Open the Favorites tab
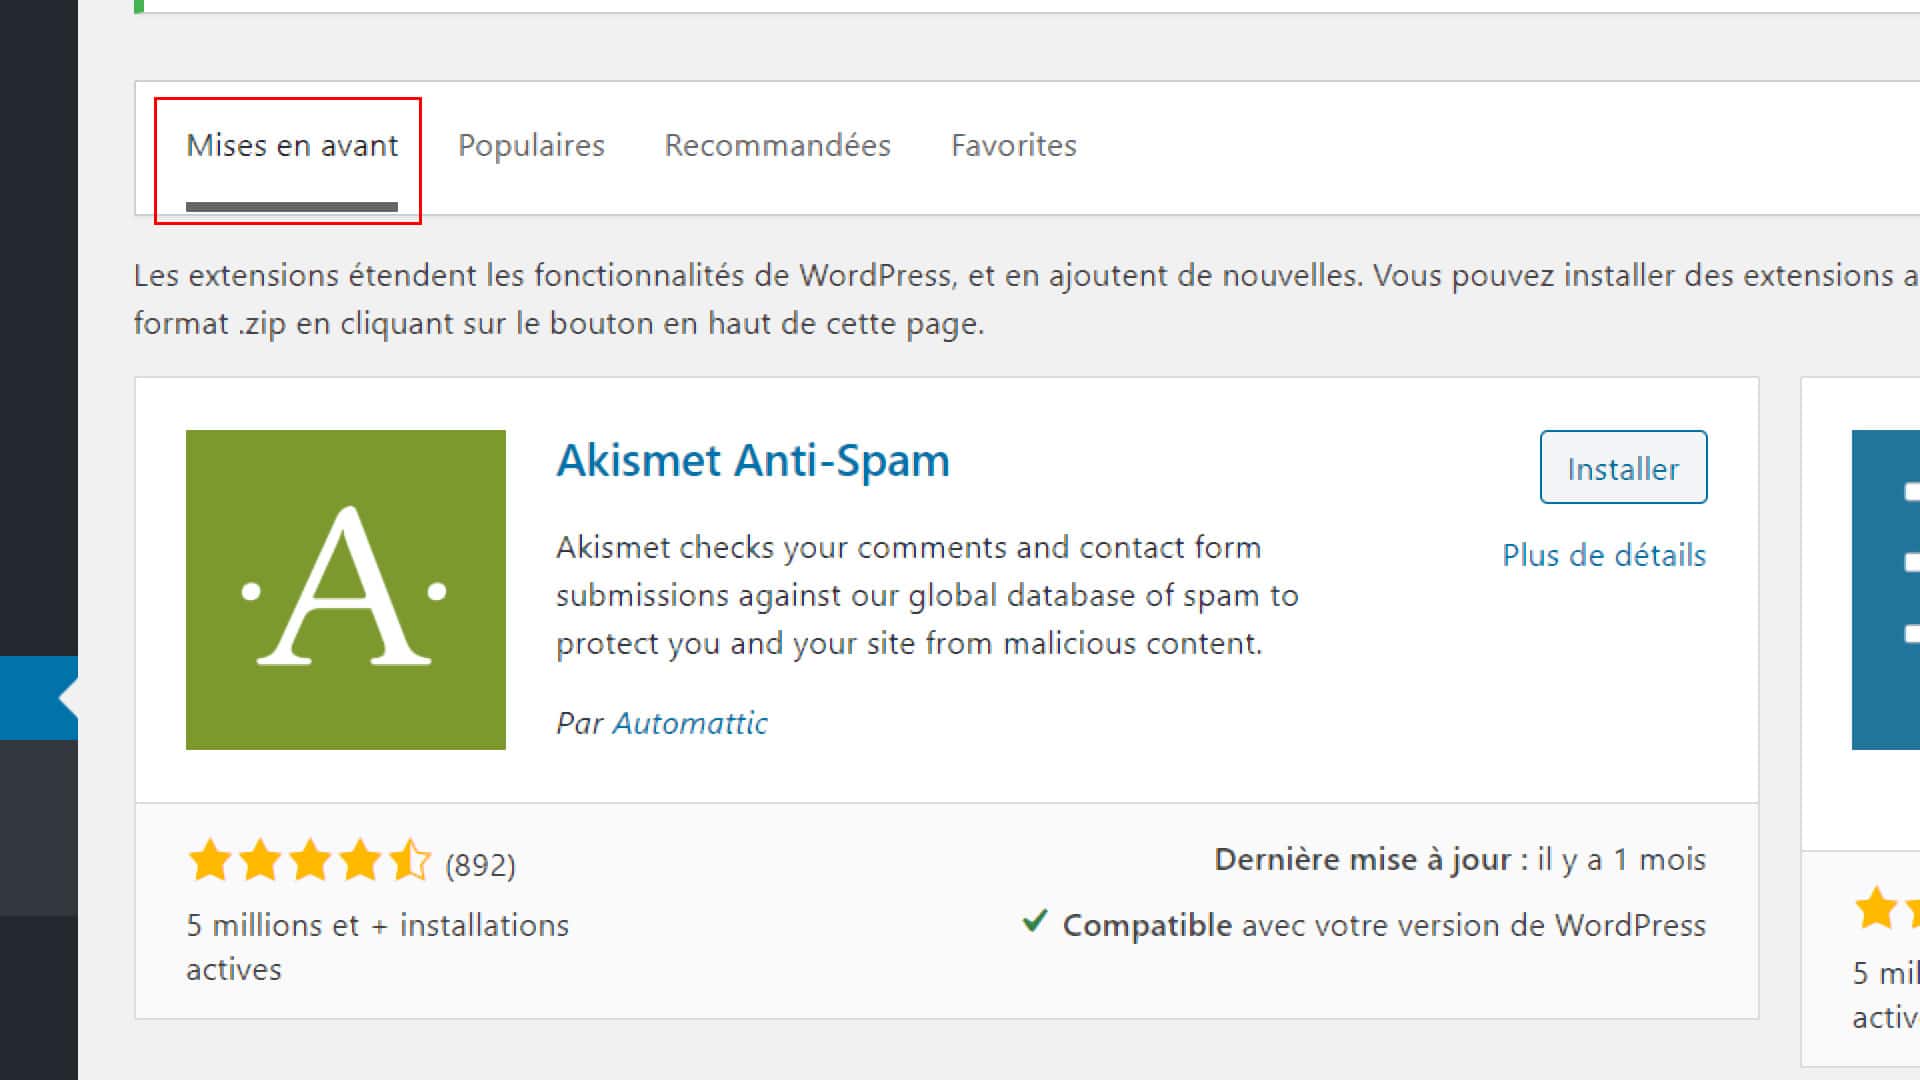 tap(1013, 146)
